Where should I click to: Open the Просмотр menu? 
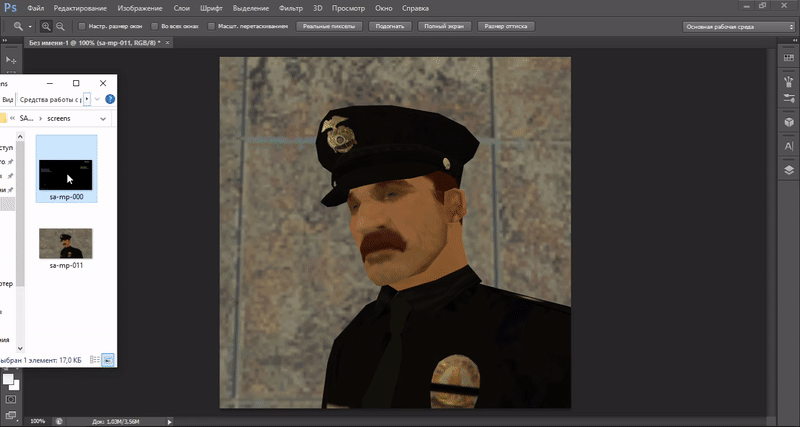point(348,8)
